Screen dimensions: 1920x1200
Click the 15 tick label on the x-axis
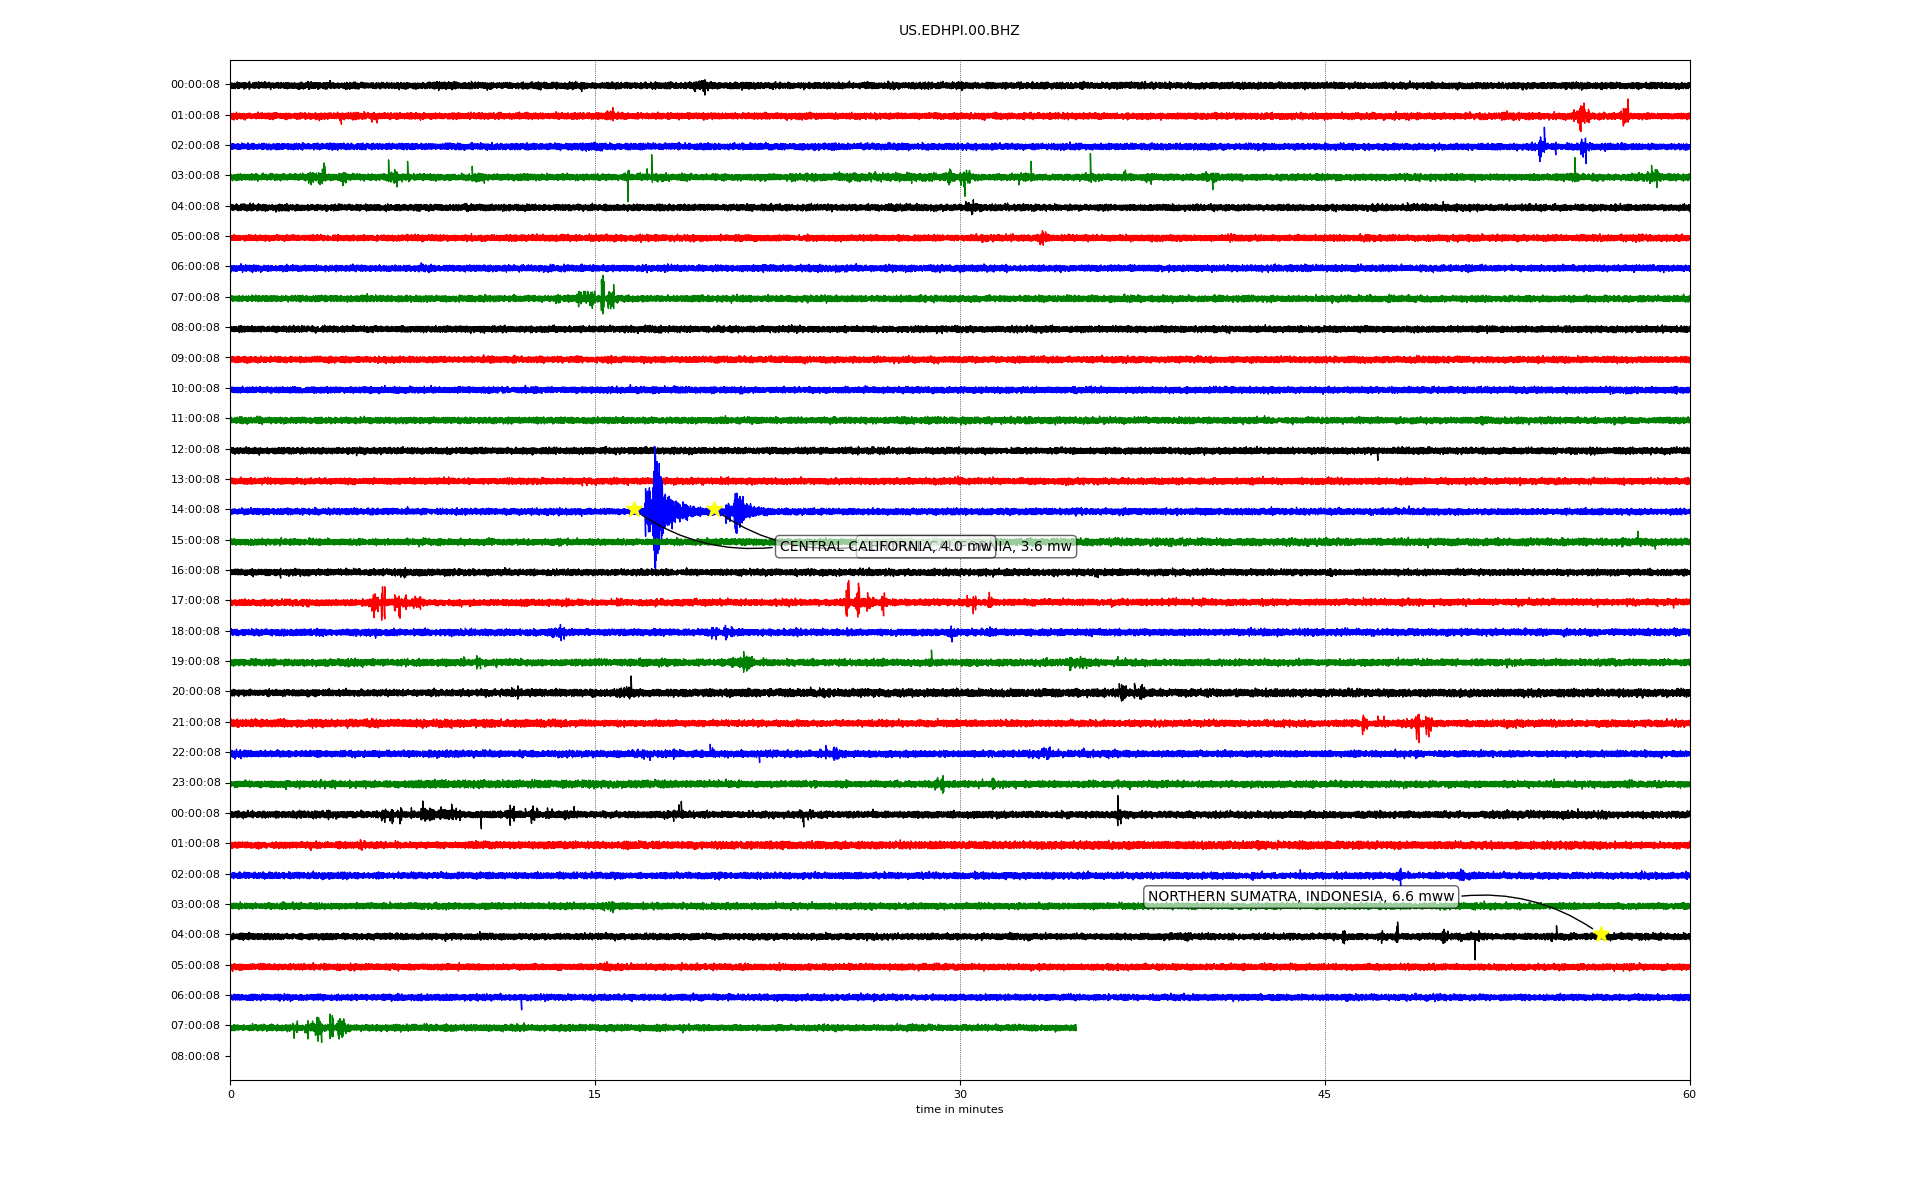595,1094
